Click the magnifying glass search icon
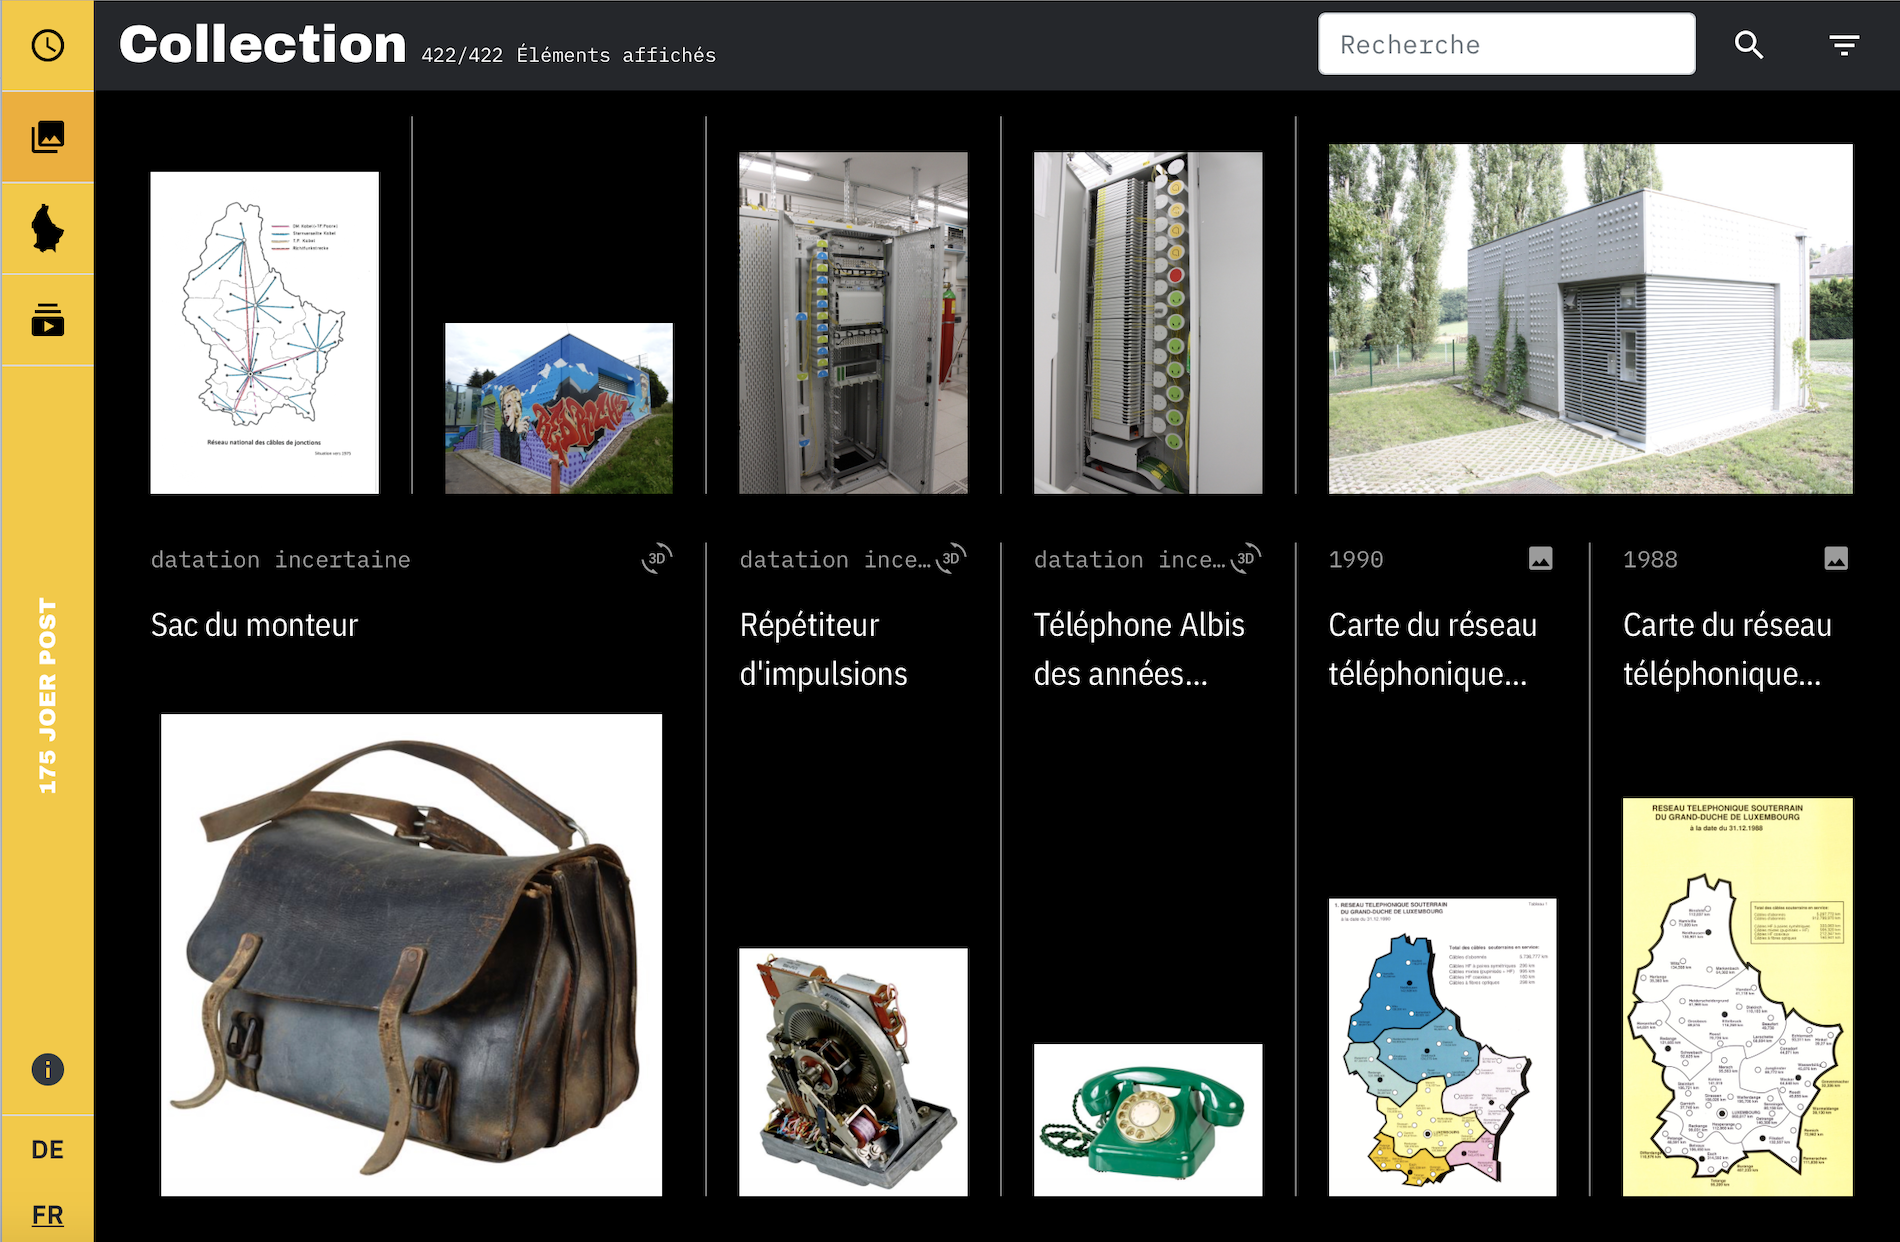This screenshot has width=1900, height=1242. [1748, 45]
